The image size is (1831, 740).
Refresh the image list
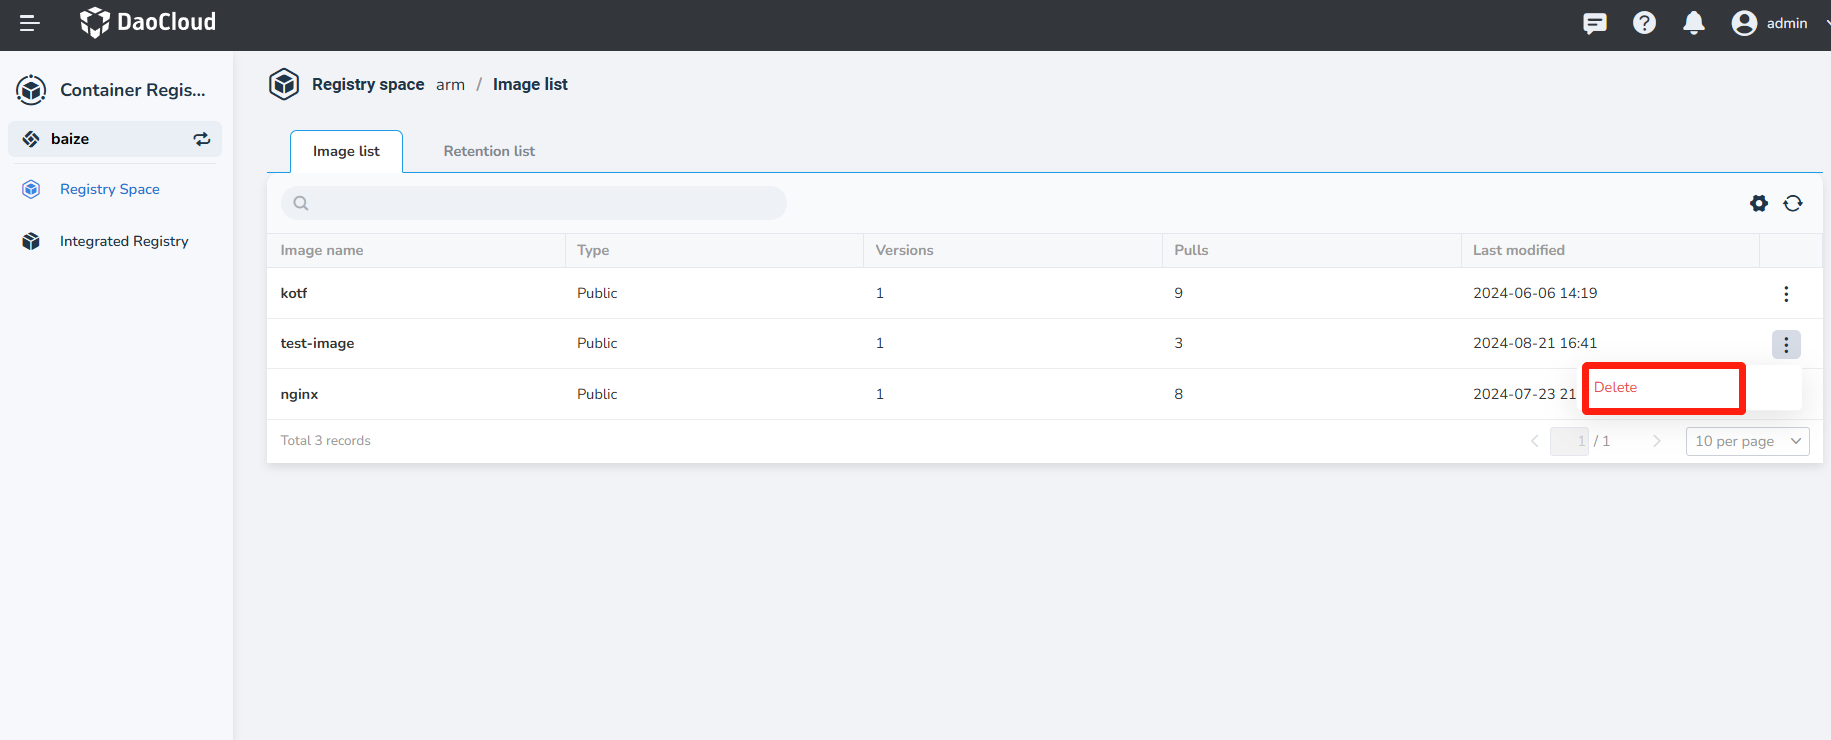[1793, 203]
